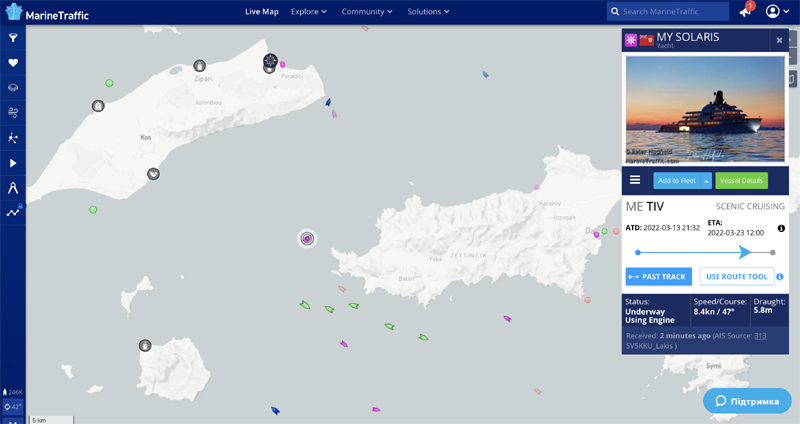
Task: Click the USE ROUTE TOOL button
Action: 736,276
